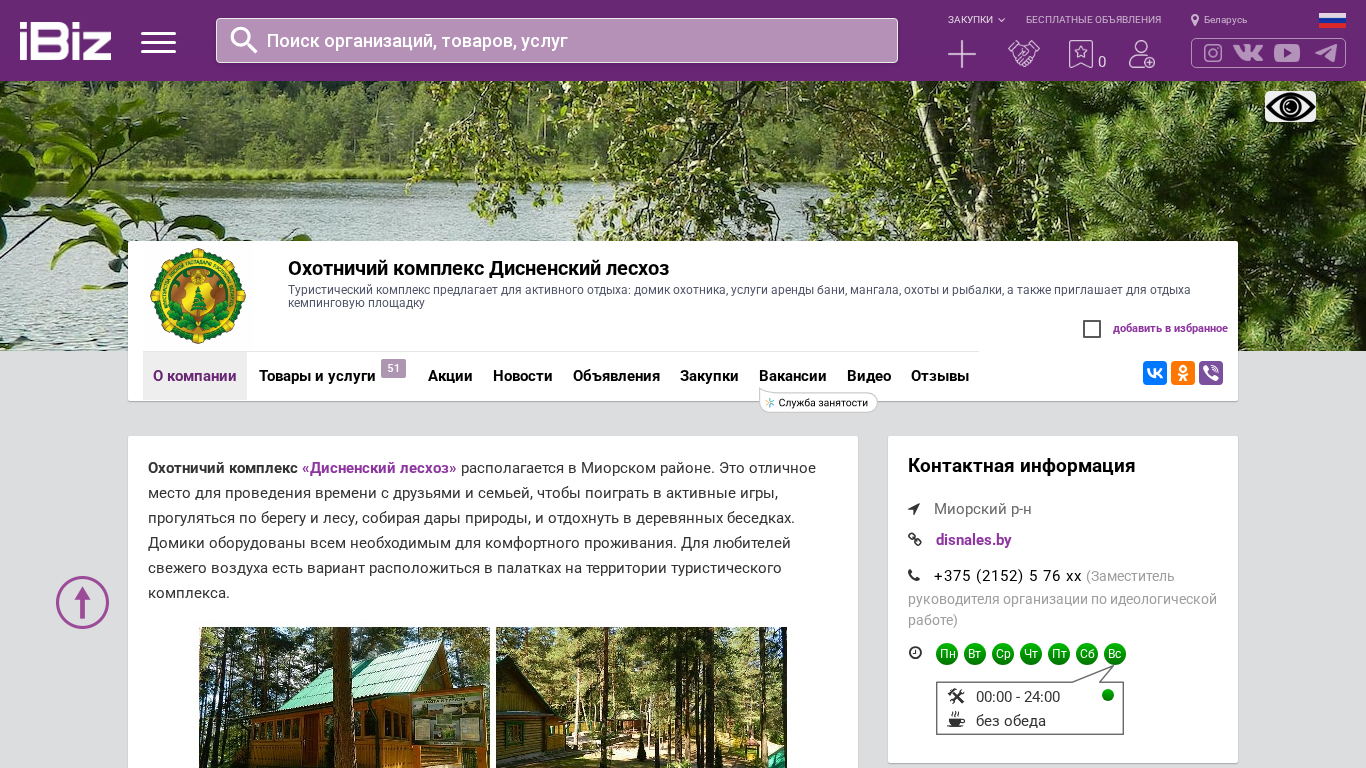Viewport: 1366px width, 768px height.
Task: Open the Беларусь region selector
Action: pyautogui.click(x=1219, y=20)
